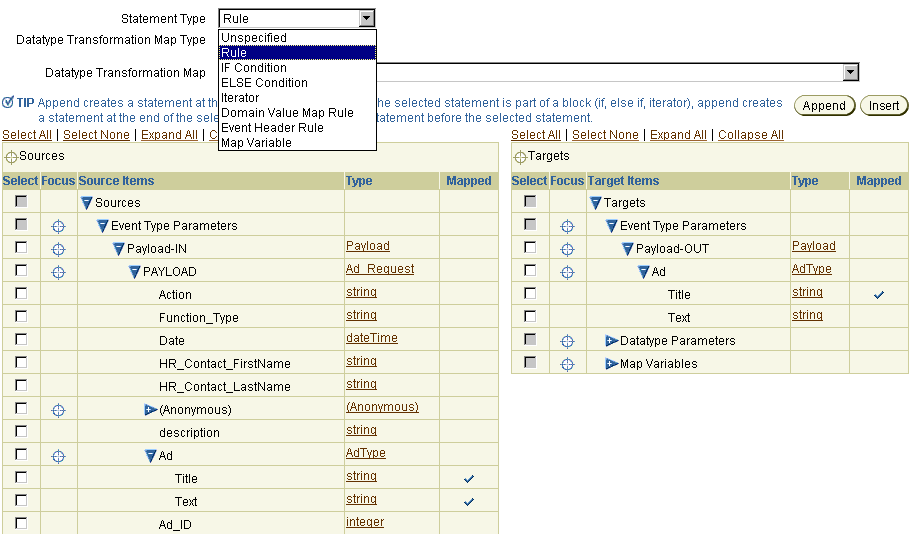The width and height of the screenshot is (914, 534).
Task: Open the integer type link for Ad_ID
Action: click(365, 522)
